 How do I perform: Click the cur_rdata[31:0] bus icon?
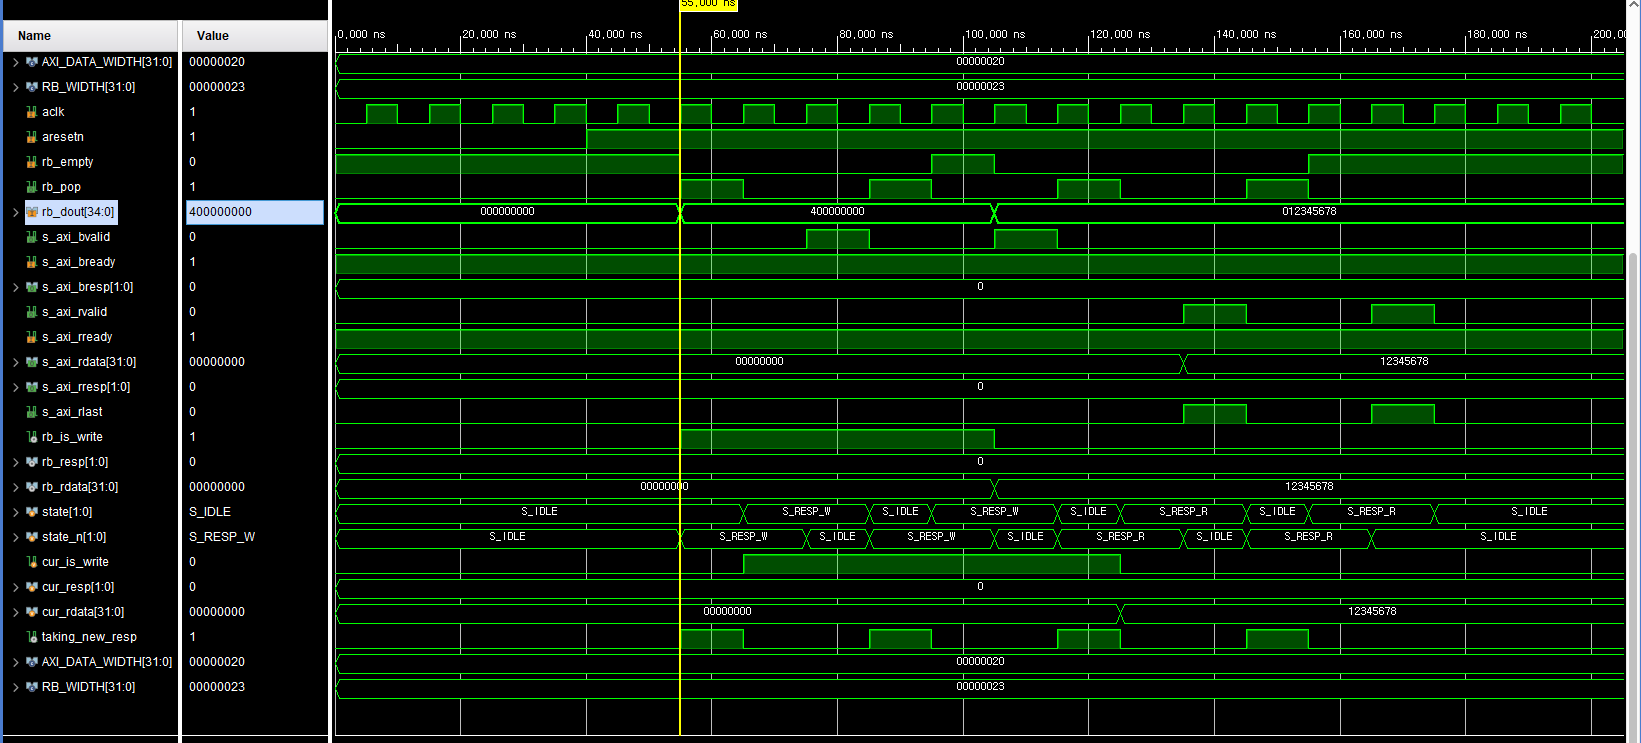[32, 612]
